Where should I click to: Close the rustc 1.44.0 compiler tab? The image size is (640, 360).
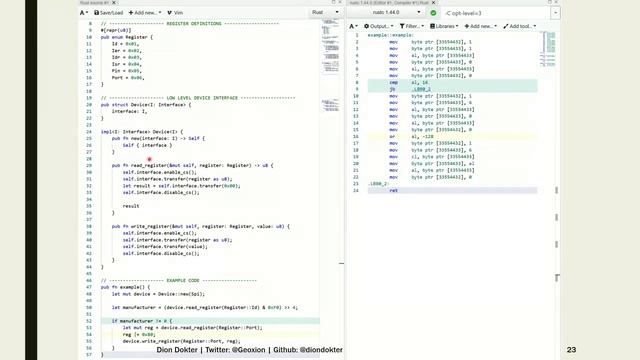pyautogui.click(x=433, y=2)
